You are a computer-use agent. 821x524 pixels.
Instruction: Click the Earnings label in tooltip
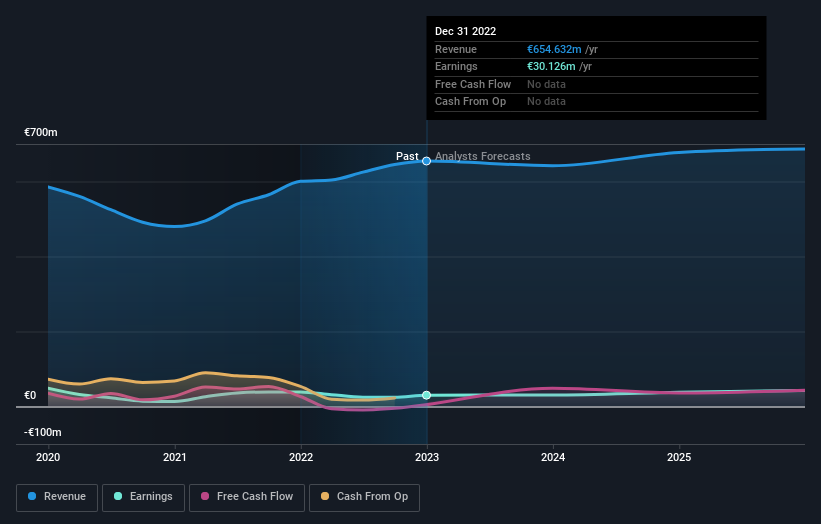tap(456, 66)
